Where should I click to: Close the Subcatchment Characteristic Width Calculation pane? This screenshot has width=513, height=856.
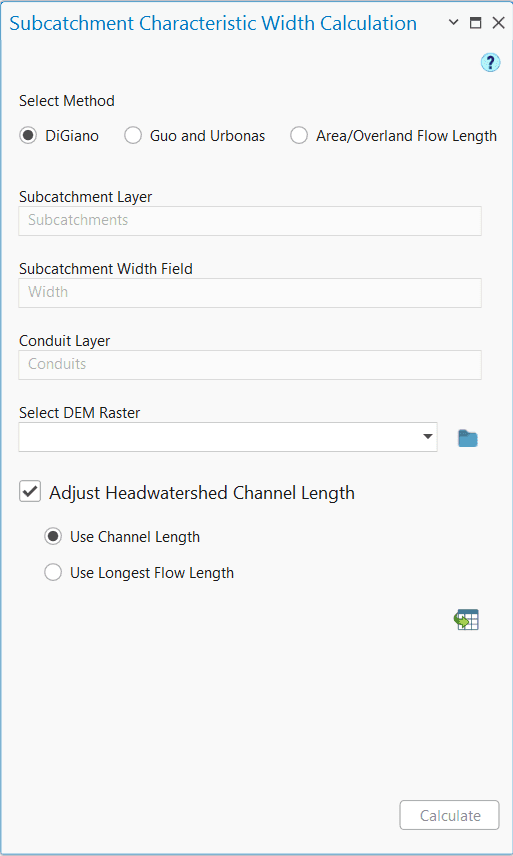[x=498, y=23]
